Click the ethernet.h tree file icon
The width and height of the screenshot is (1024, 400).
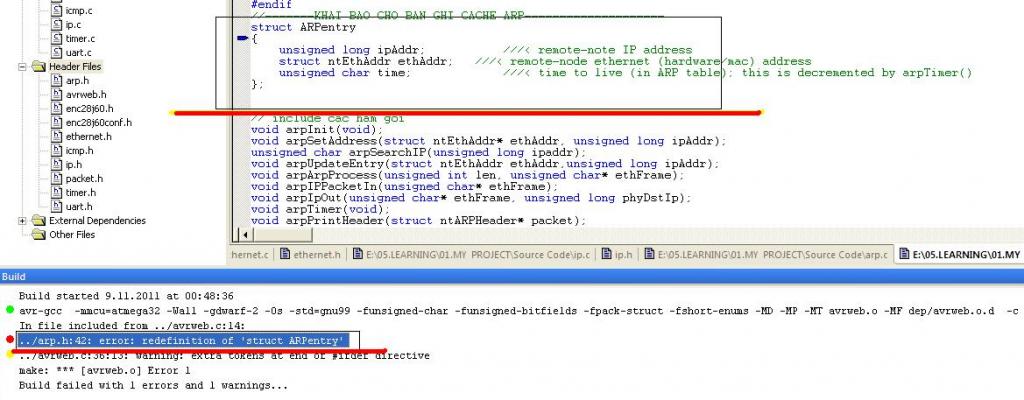click(57, 137)
